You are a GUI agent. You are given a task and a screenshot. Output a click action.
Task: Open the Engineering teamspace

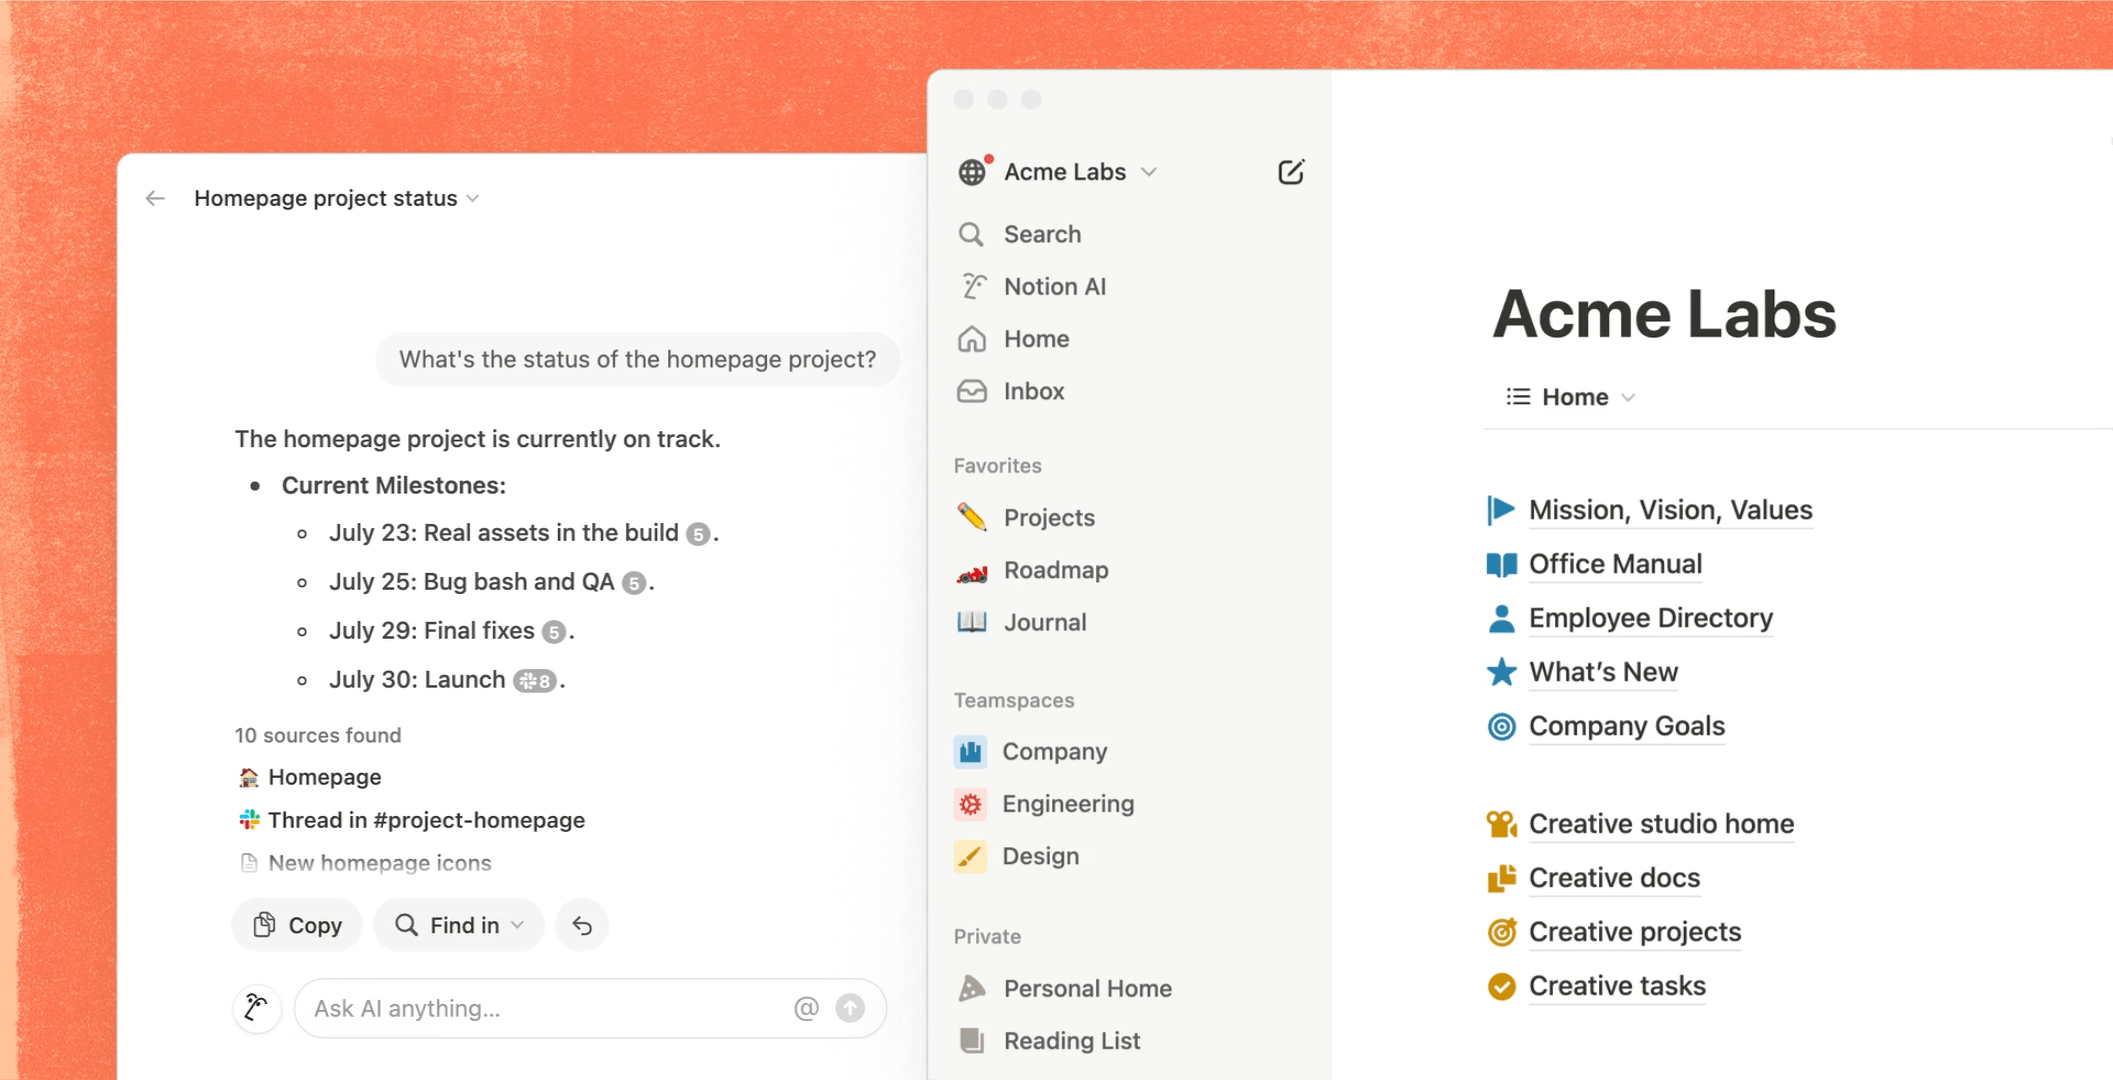point(1068,804)
